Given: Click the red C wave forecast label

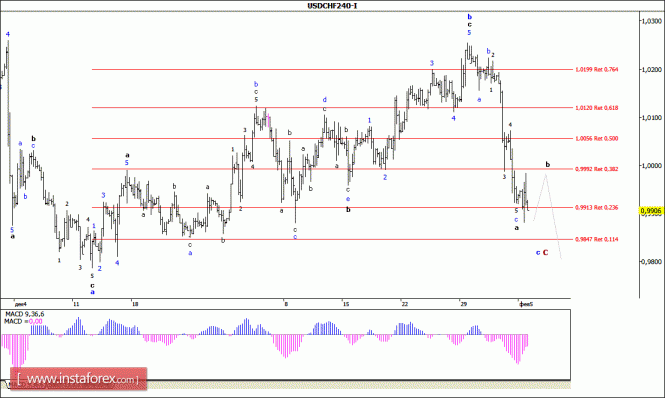Looking at the screenshot, I should (x=546, y=252).
